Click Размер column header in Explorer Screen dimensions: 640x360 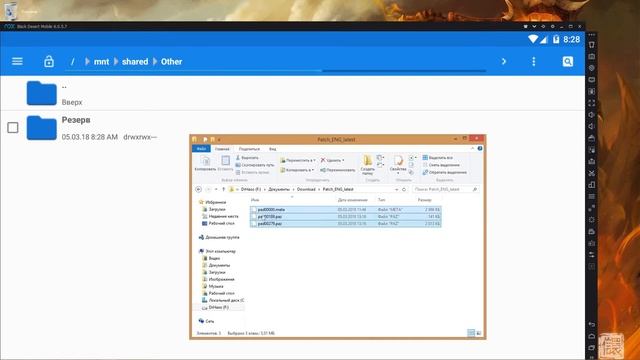pyautogui.click(x=424, y=200)
